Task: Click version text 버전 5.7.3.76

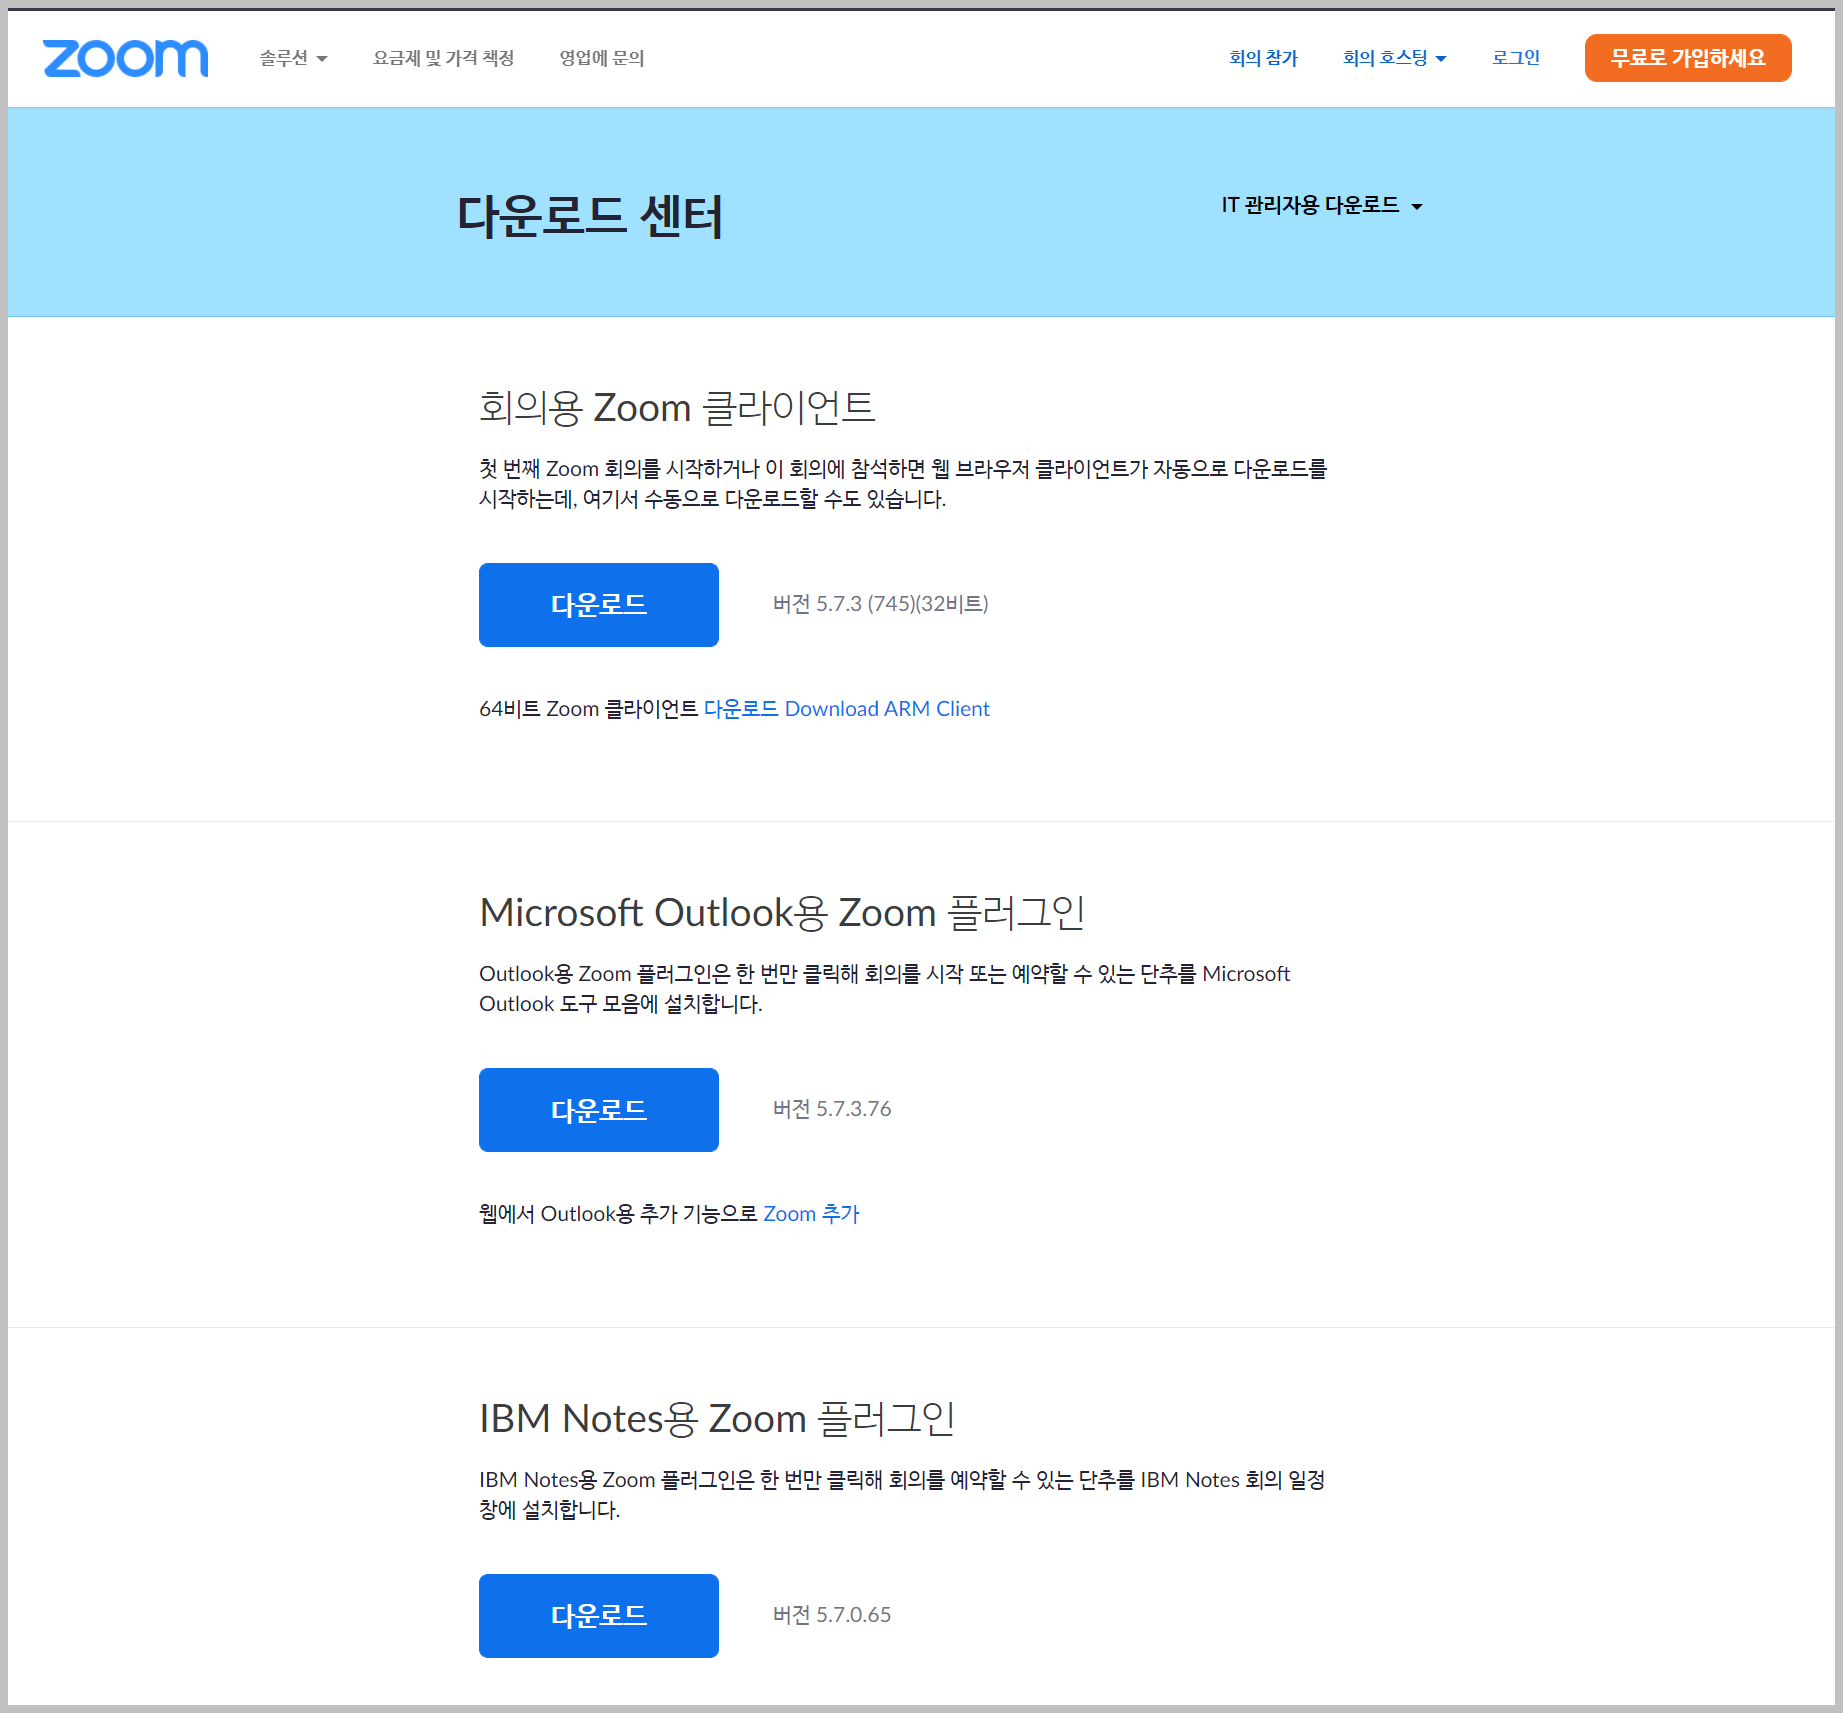Action: [x=832, y=1109]
